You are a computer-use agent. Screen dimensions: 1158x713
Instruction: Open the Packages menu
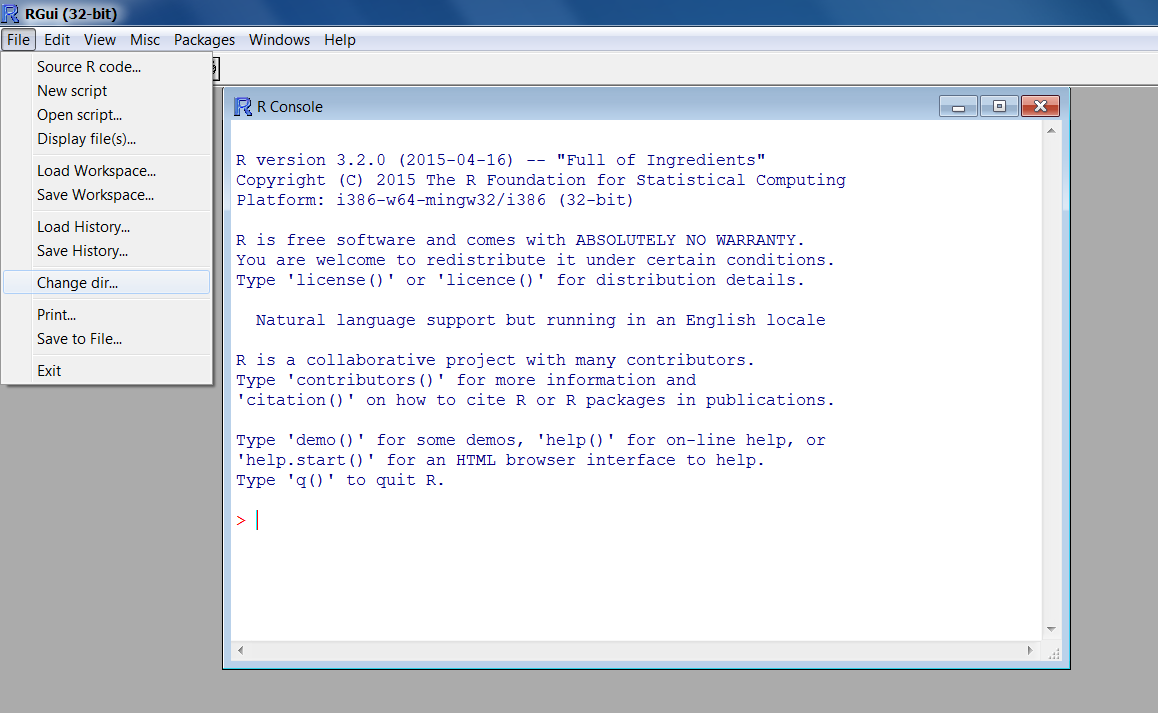[205, 40]
